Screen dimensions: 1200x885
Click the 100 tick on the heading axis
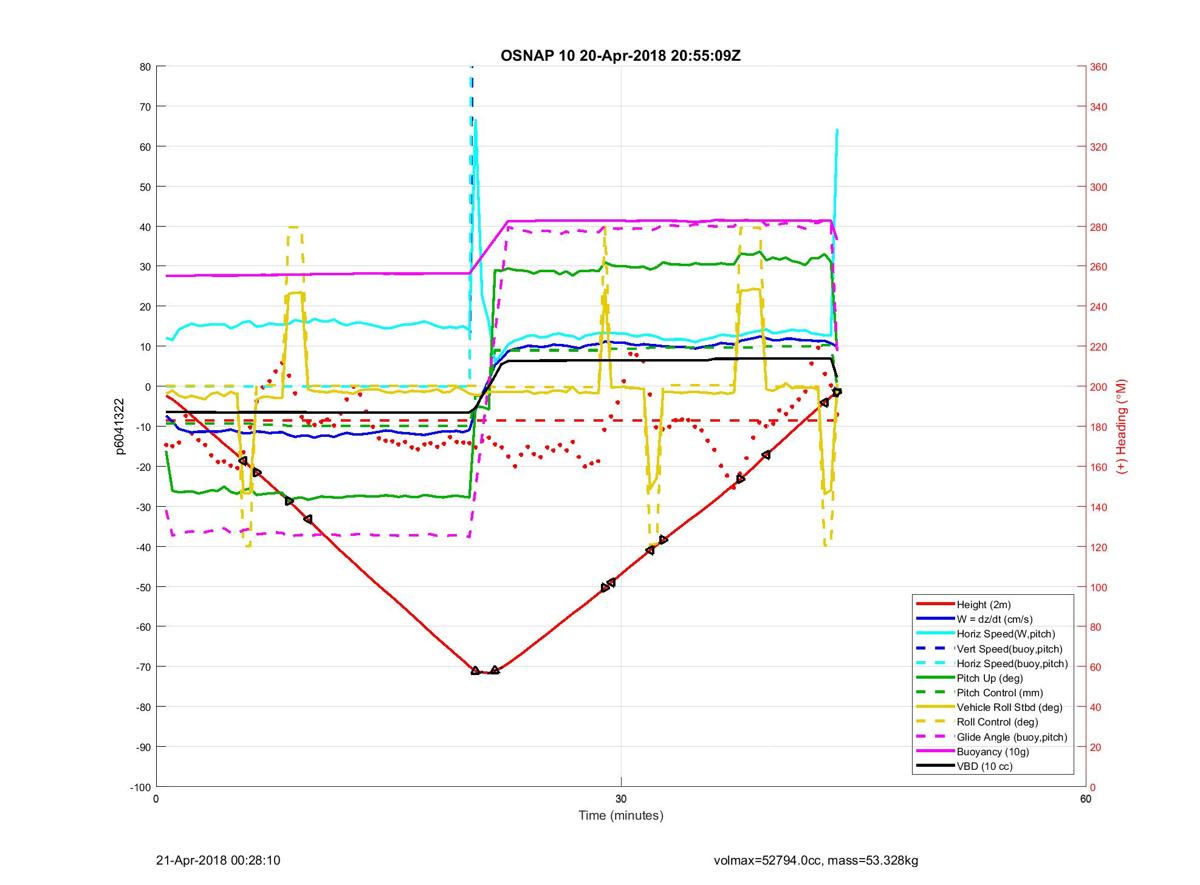click(x=1099, y=587)
